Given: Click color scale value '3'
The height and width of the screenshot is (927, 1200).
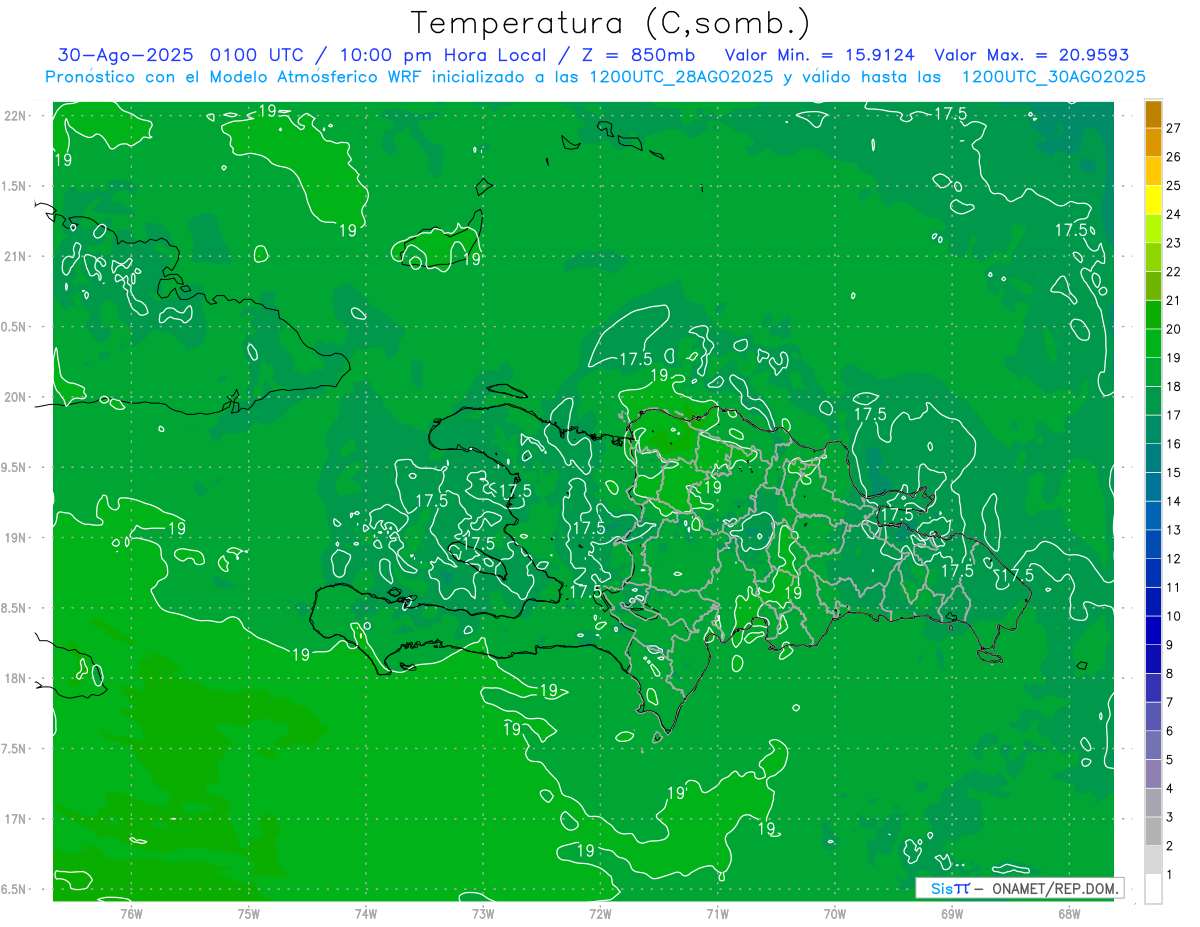Looking at the screenshot, I should tap(1169, 817).
